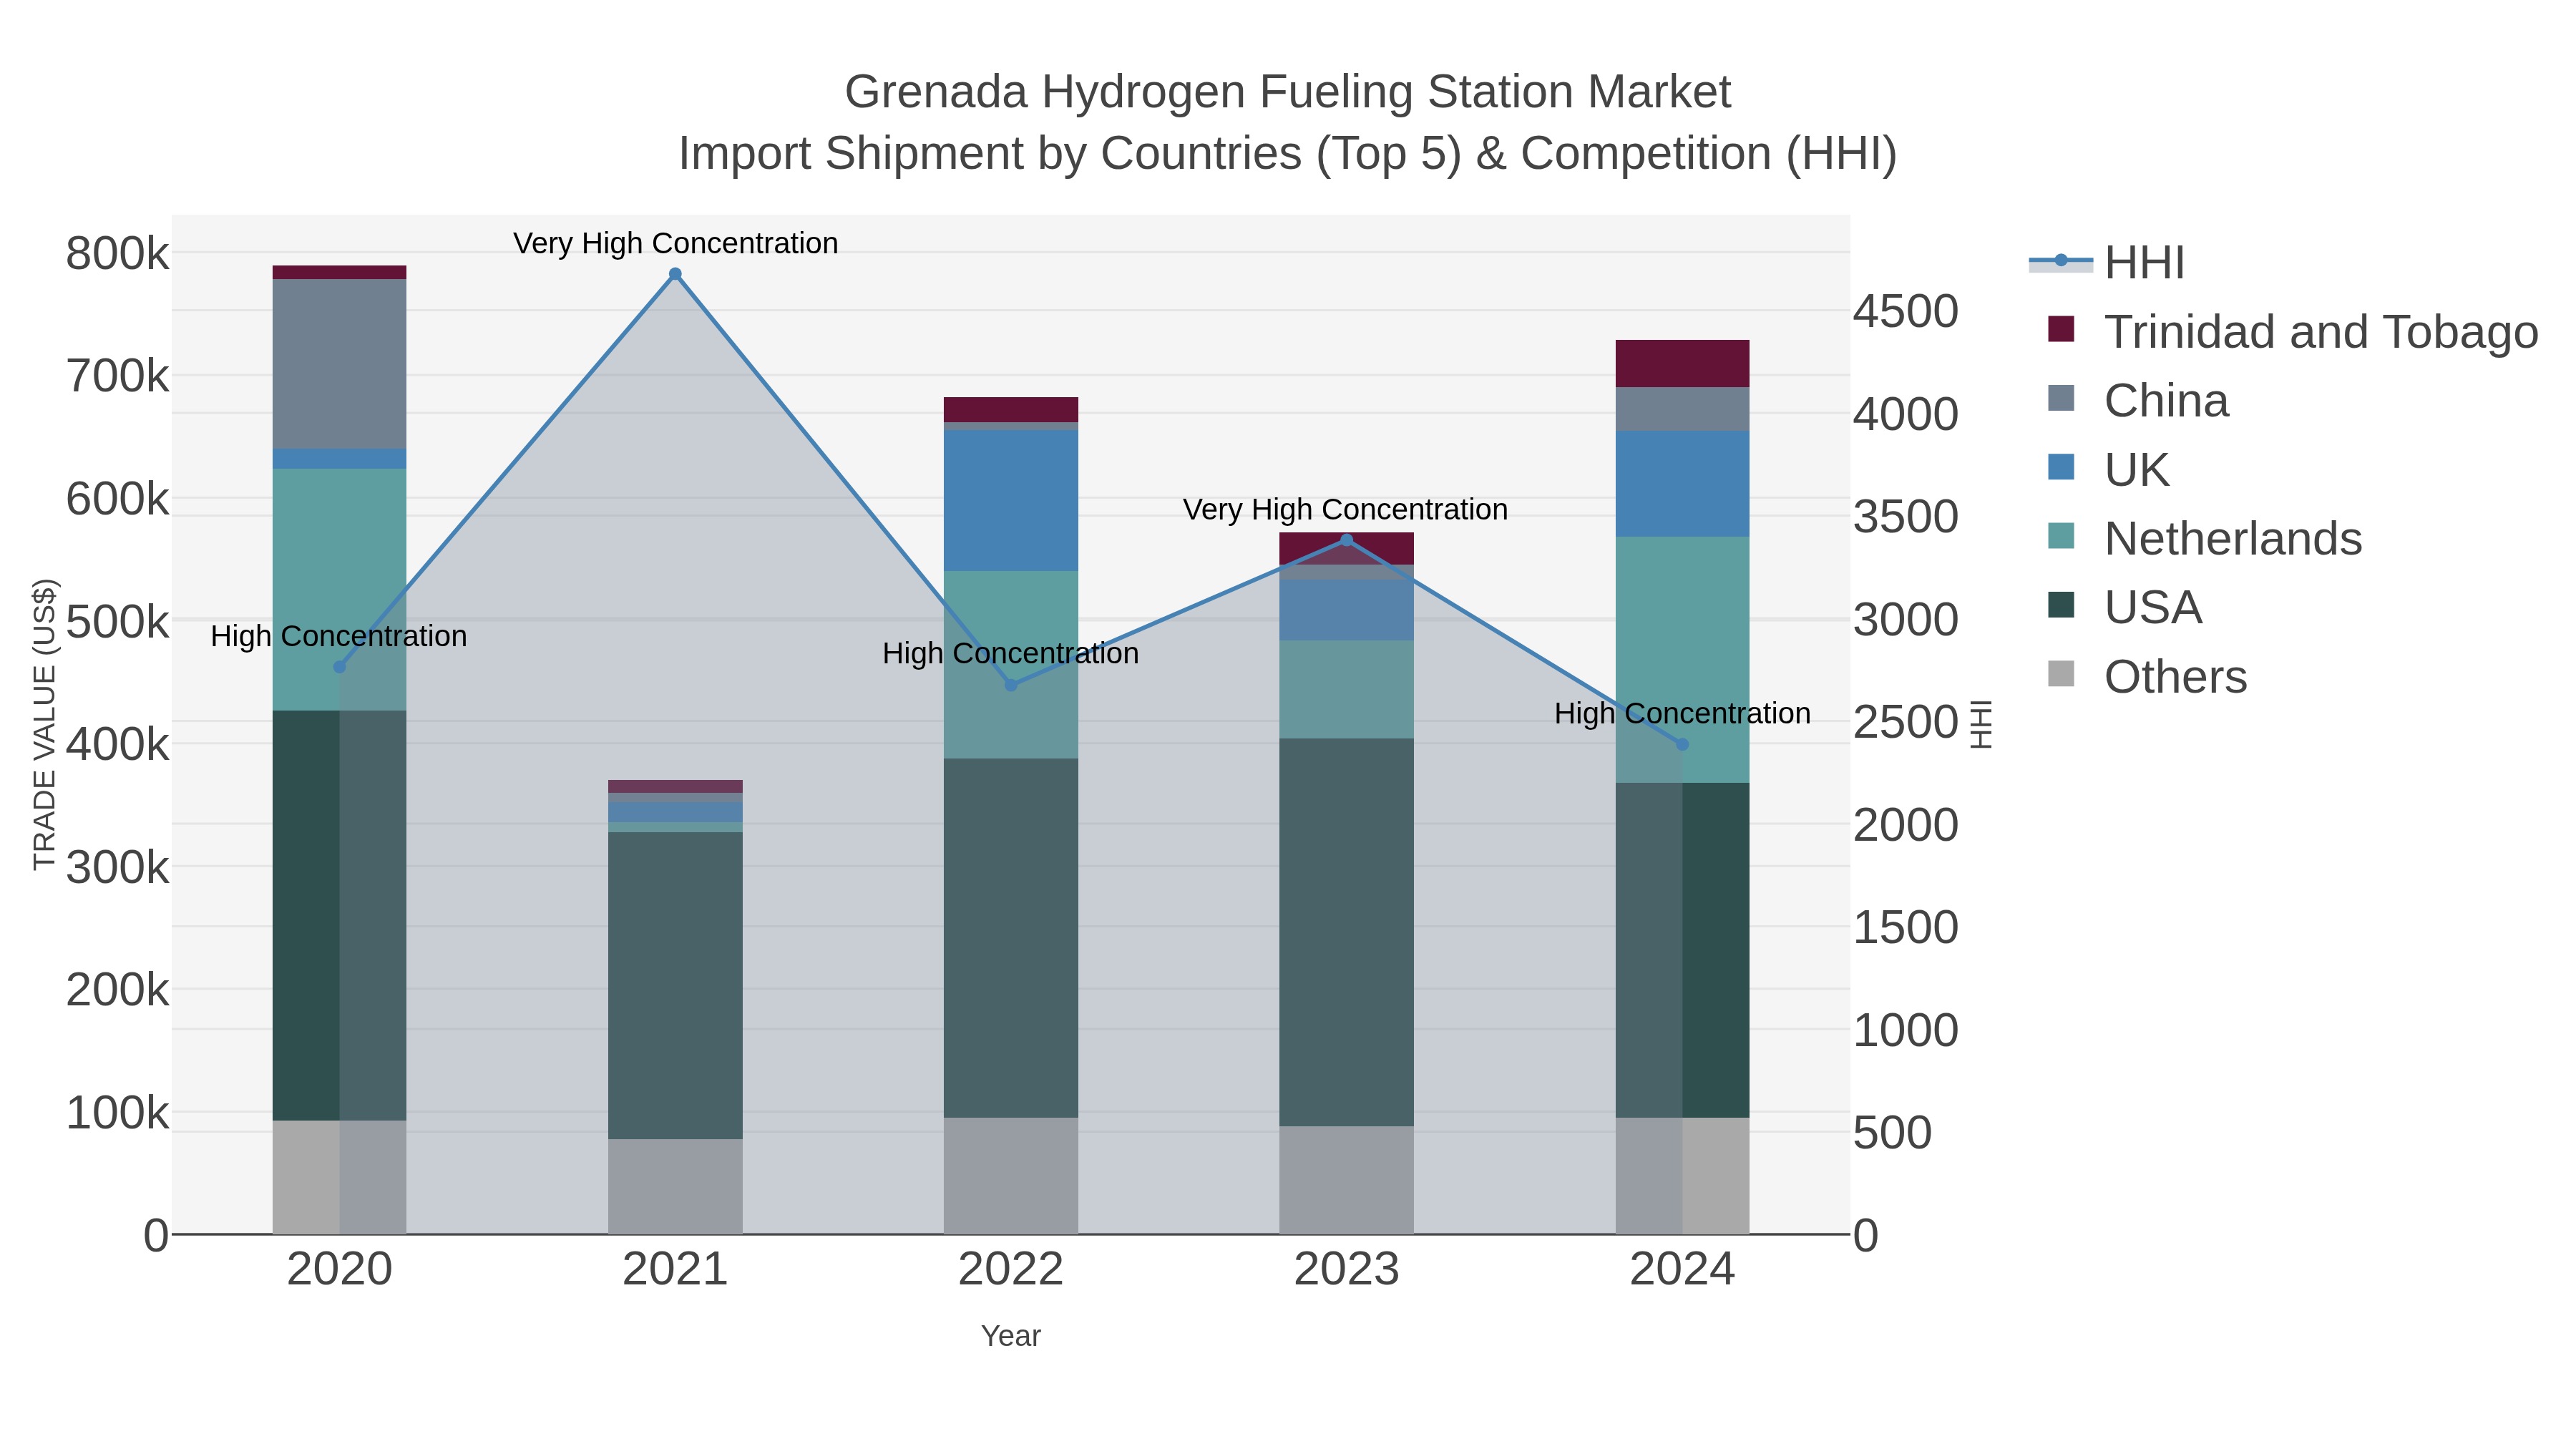Screen dimensions: 2576x1449
Task: Click the 1000 HHI axis tick
Action: (x=1906, y=1030)
